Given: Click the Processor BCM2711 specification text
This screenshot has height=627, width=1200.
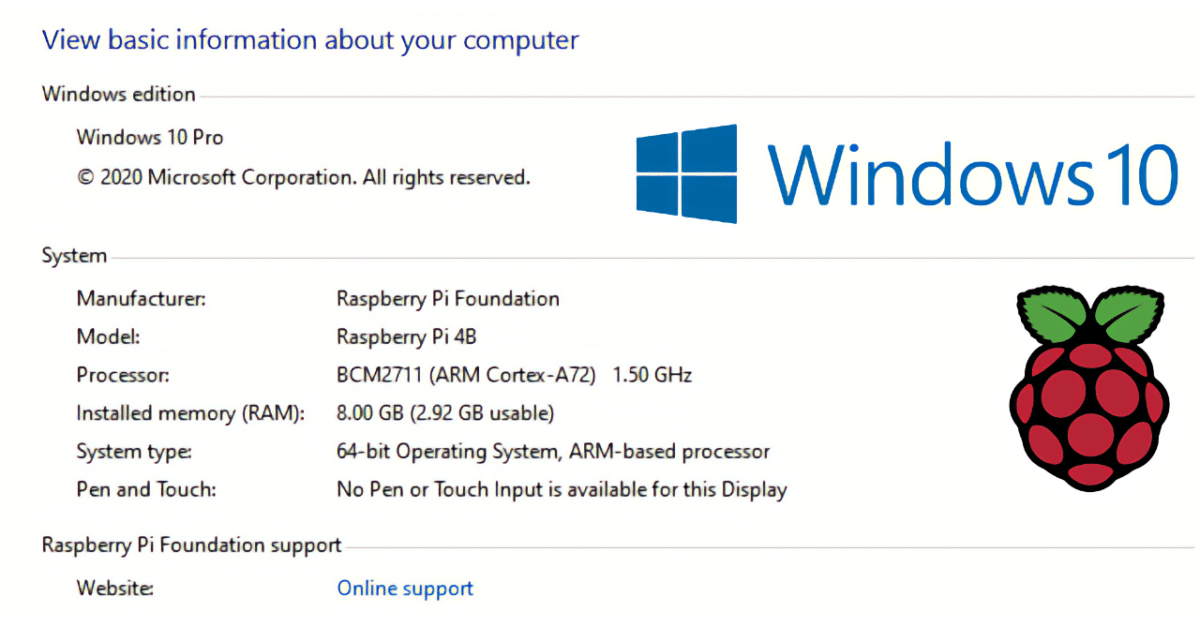Looking at the screenshot, I should point(515,375).
